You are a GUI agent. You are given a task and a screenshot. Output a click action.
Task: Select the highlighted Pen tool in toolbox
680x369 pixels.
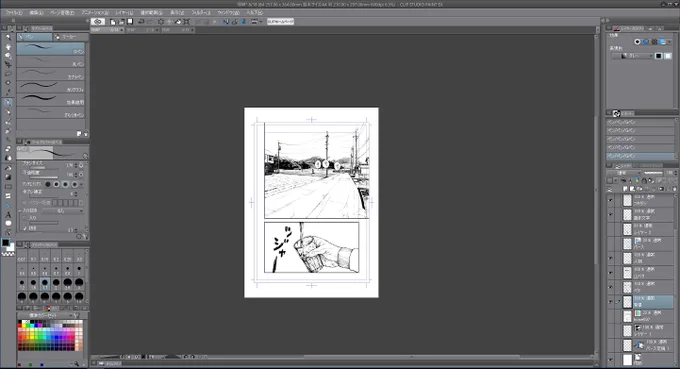8,103
